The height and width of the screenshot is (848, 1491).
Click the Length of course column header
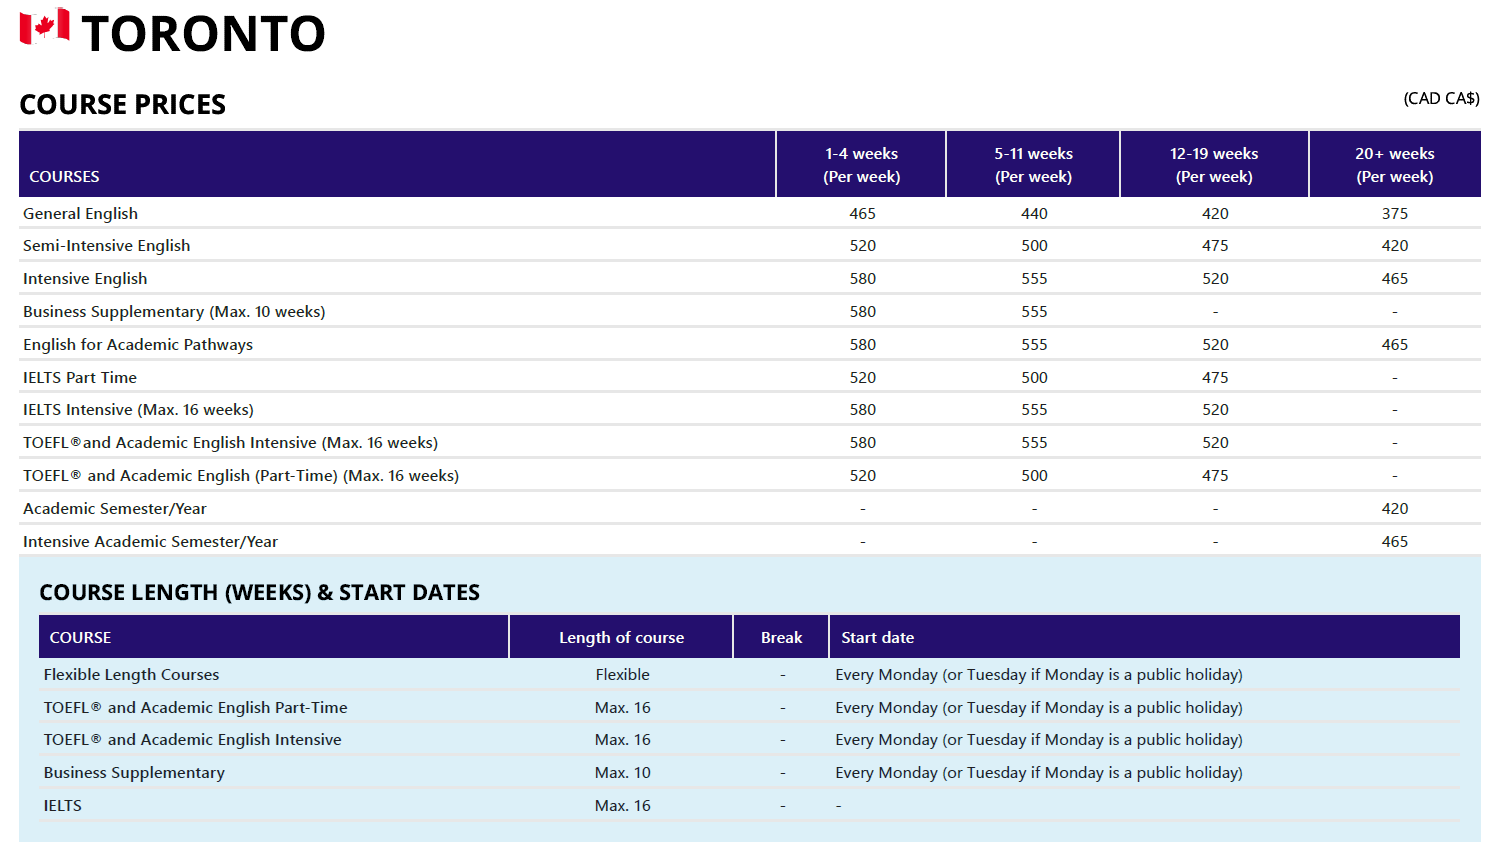coord(621,638)
